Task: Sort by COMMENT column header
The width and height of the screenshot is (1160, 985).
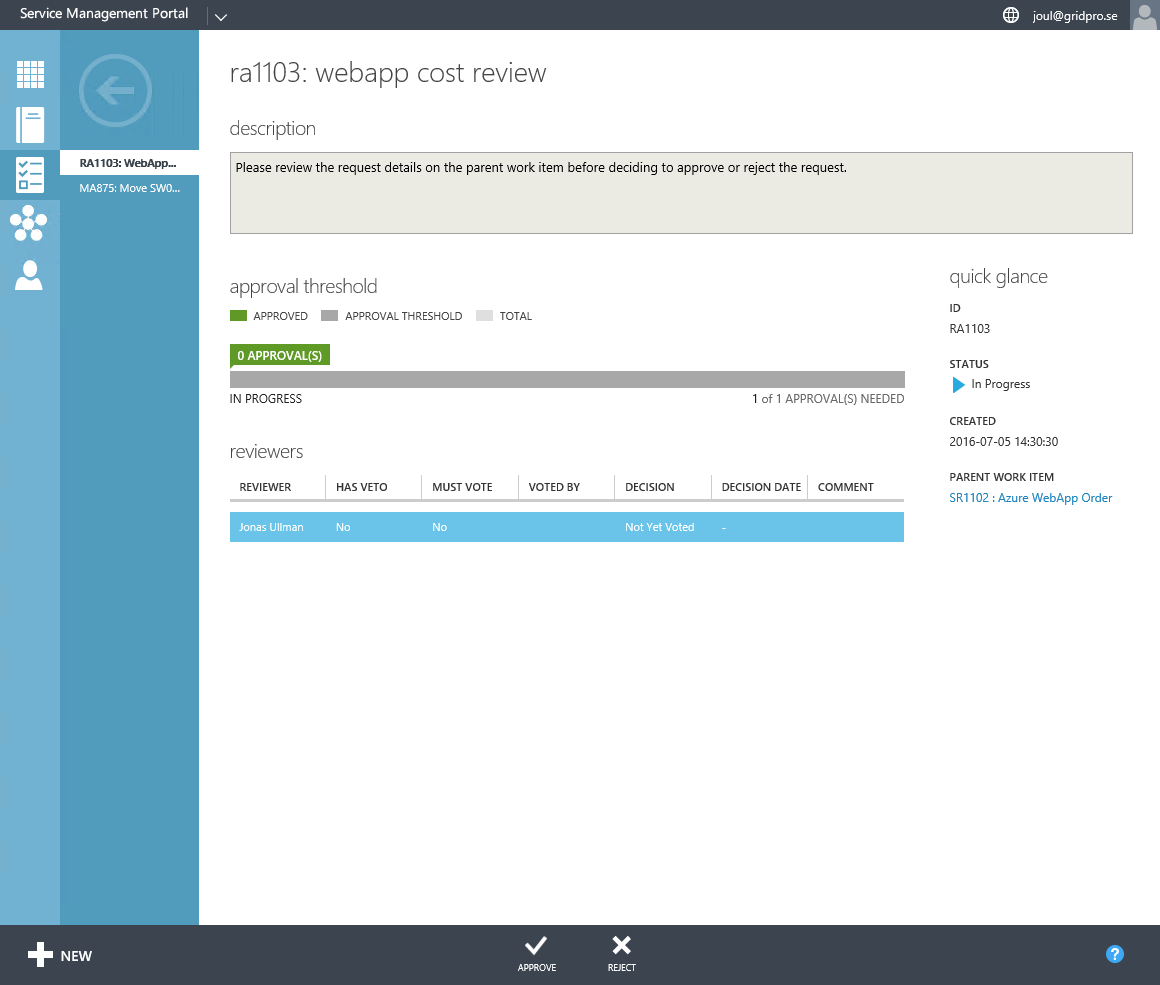Action: pos(846,487)
